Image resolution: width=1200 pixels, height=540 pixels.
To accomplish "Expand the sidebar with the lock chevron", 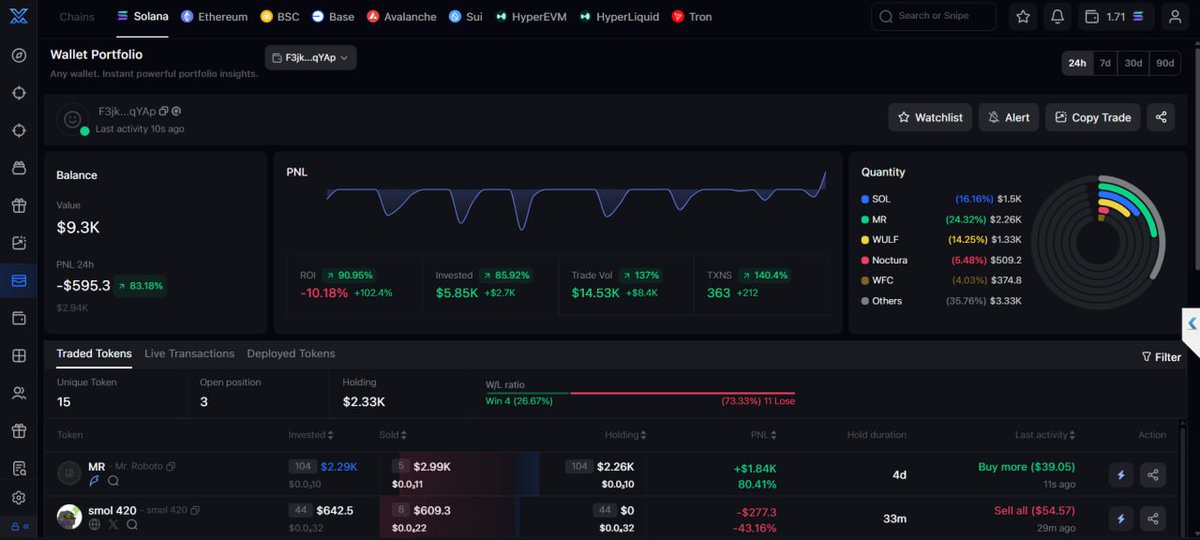I will tap(20, 526).
